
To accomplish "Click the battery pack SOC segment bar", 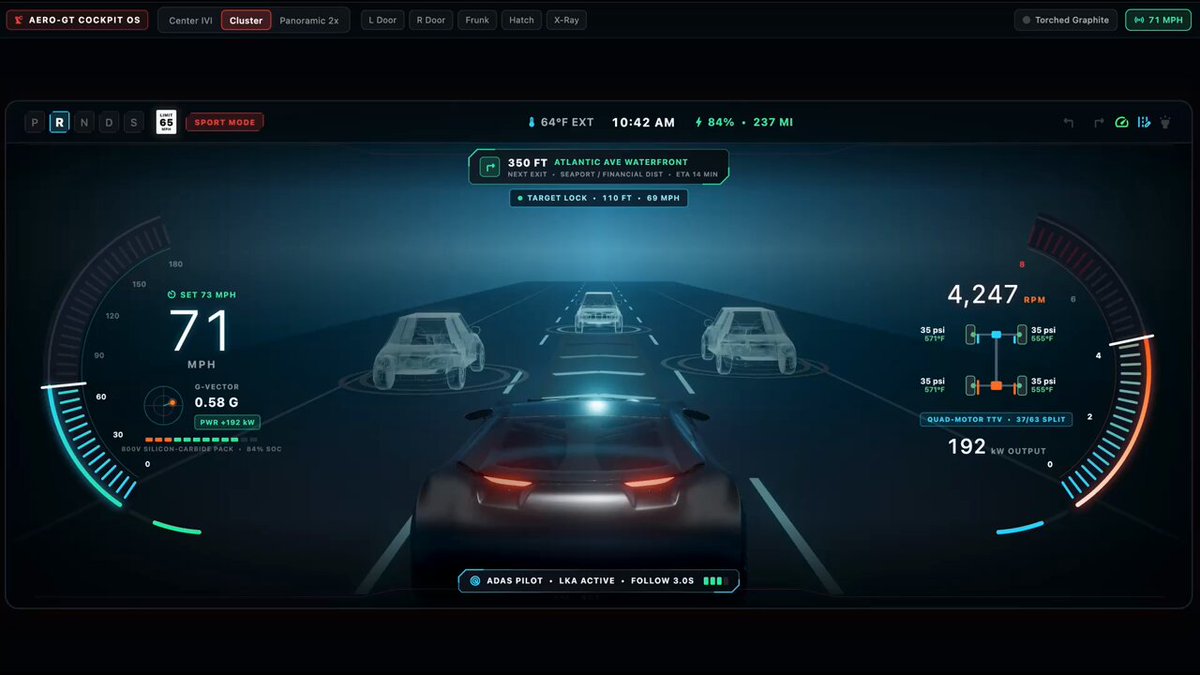I will pyautogui.click(x=201, y=439).
